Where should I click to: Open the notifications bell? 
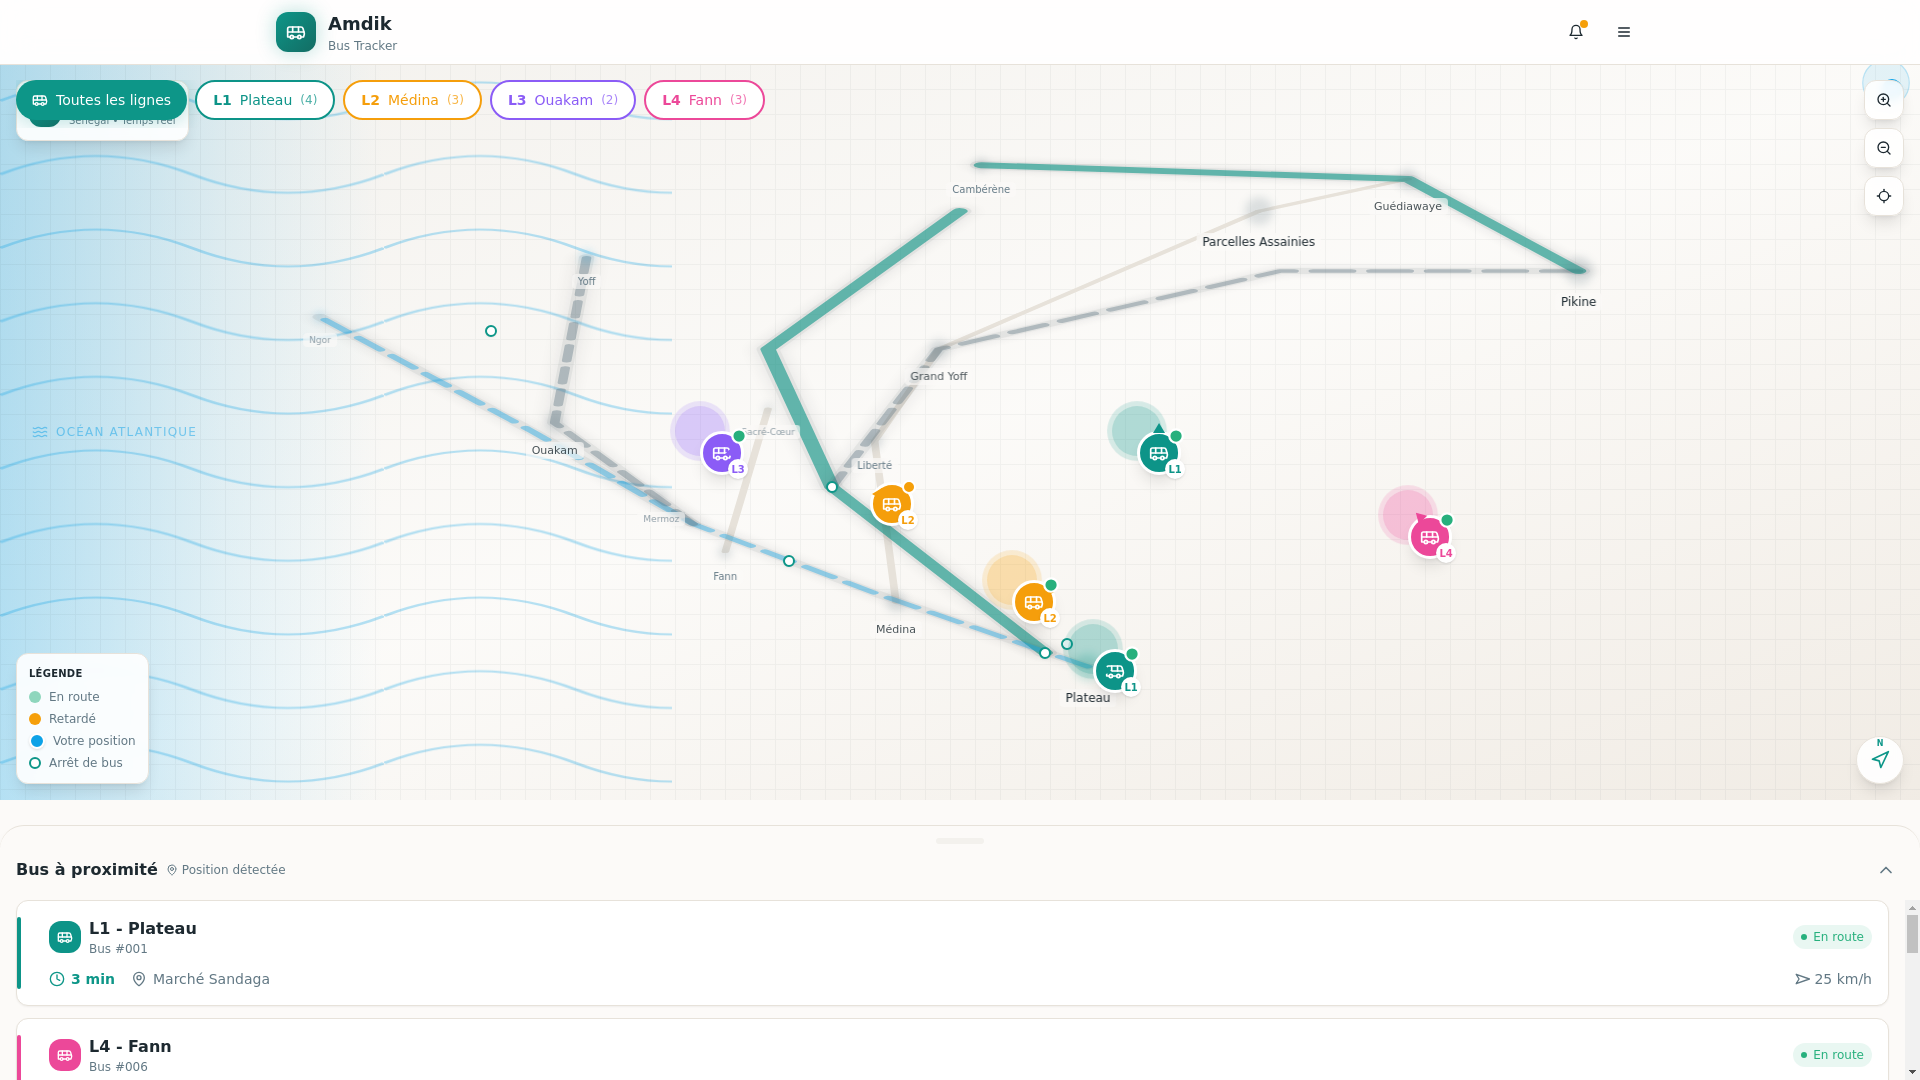(x=1576, y=32)
